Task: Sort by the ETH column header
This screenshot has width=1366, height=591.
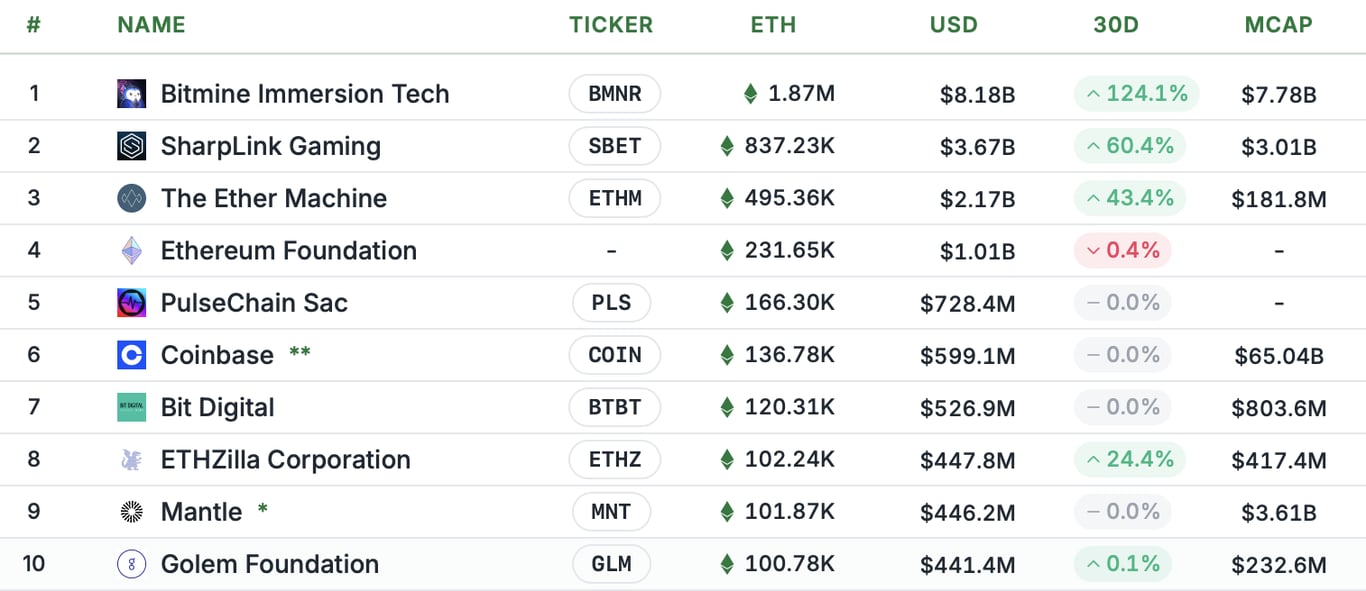Action: point(773,25)
